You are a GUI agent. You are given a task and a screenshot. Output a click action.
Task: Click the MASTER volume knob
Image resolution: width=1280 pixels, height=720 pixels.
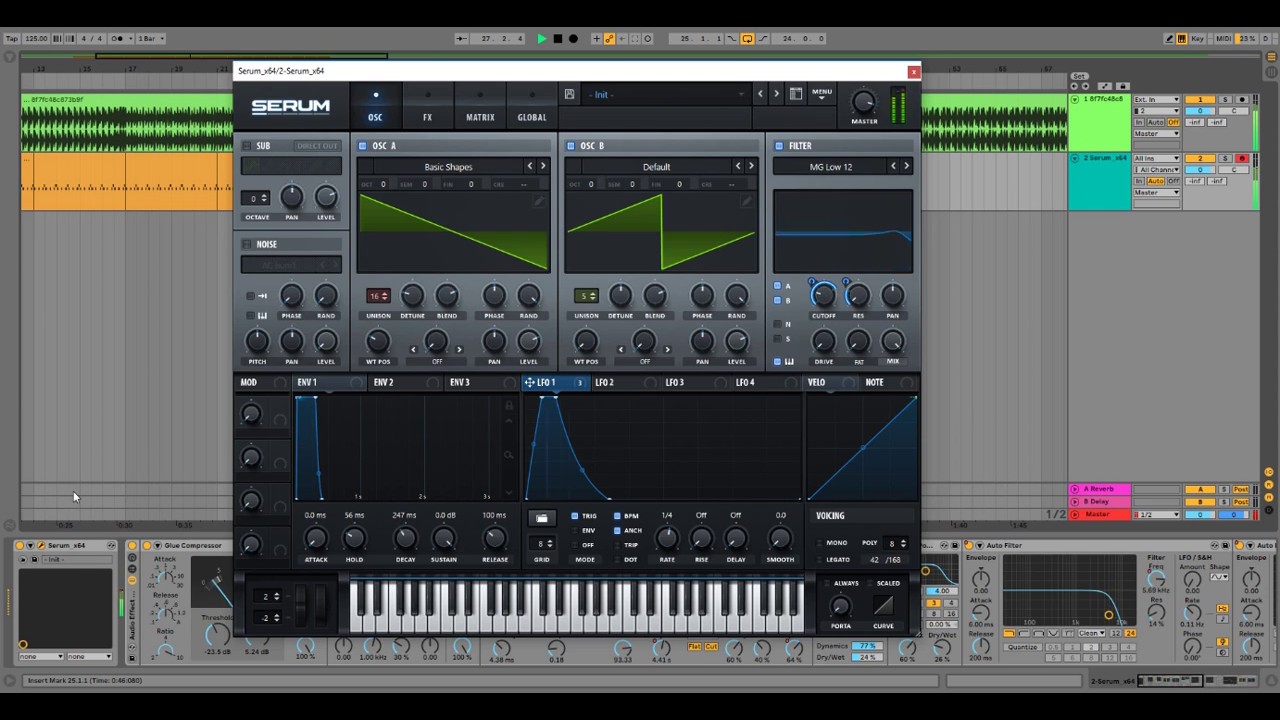point(864,102)
